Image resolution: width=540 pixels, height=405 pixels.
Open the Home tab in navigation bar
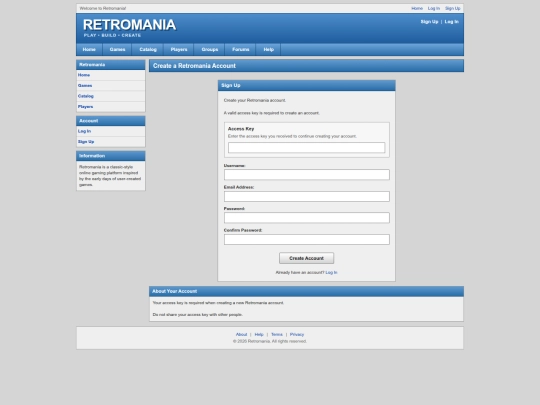click(89, 50)
